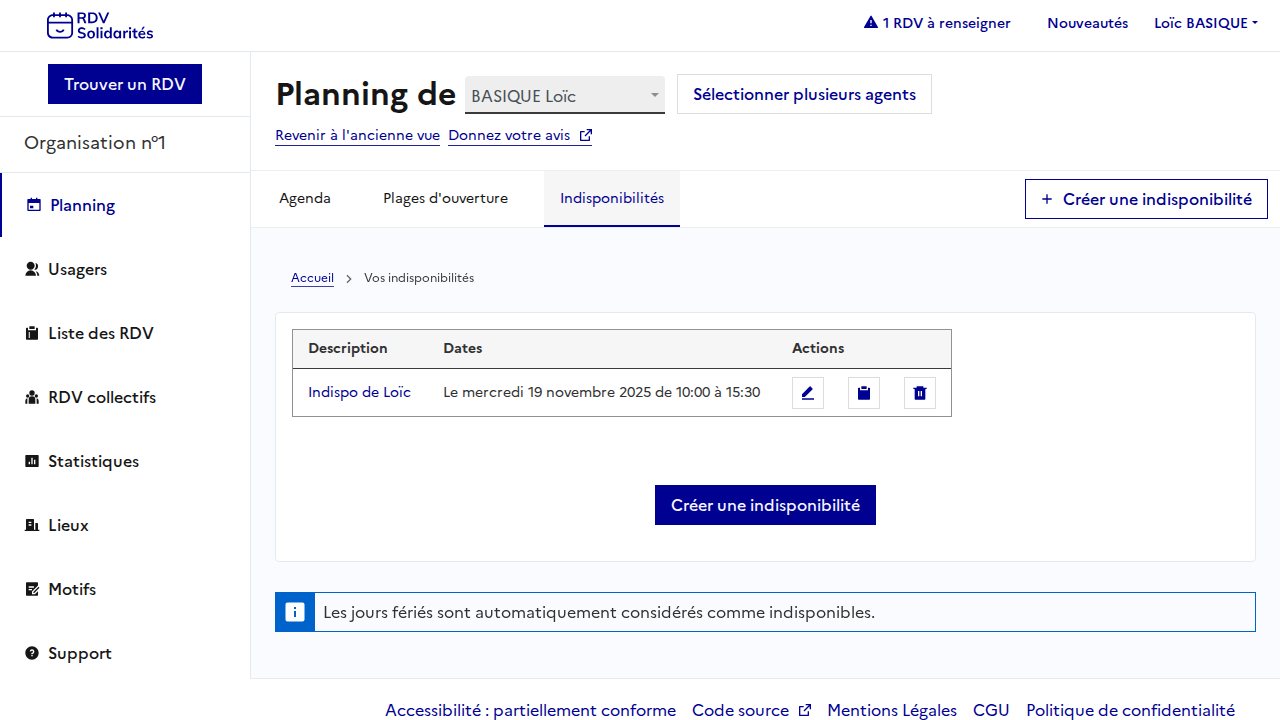Click the RDV Solidarités logo
1280x720 pixels.
pyautogui.click(x=100, y=26)
